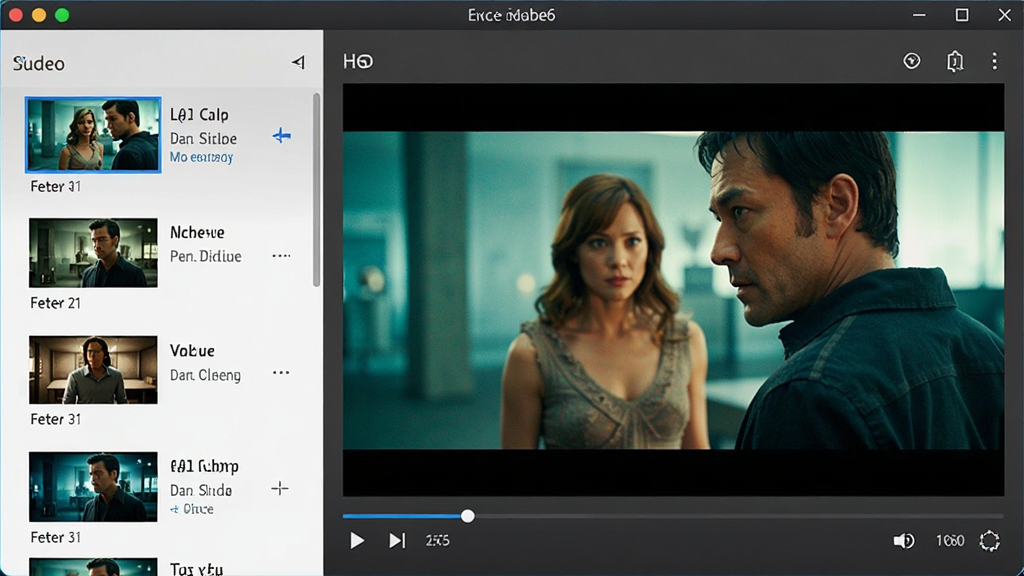The height and width of the screenshot is (576, 1024).
Task: Open three-dot menu for Ncheve
Action: 281,255
